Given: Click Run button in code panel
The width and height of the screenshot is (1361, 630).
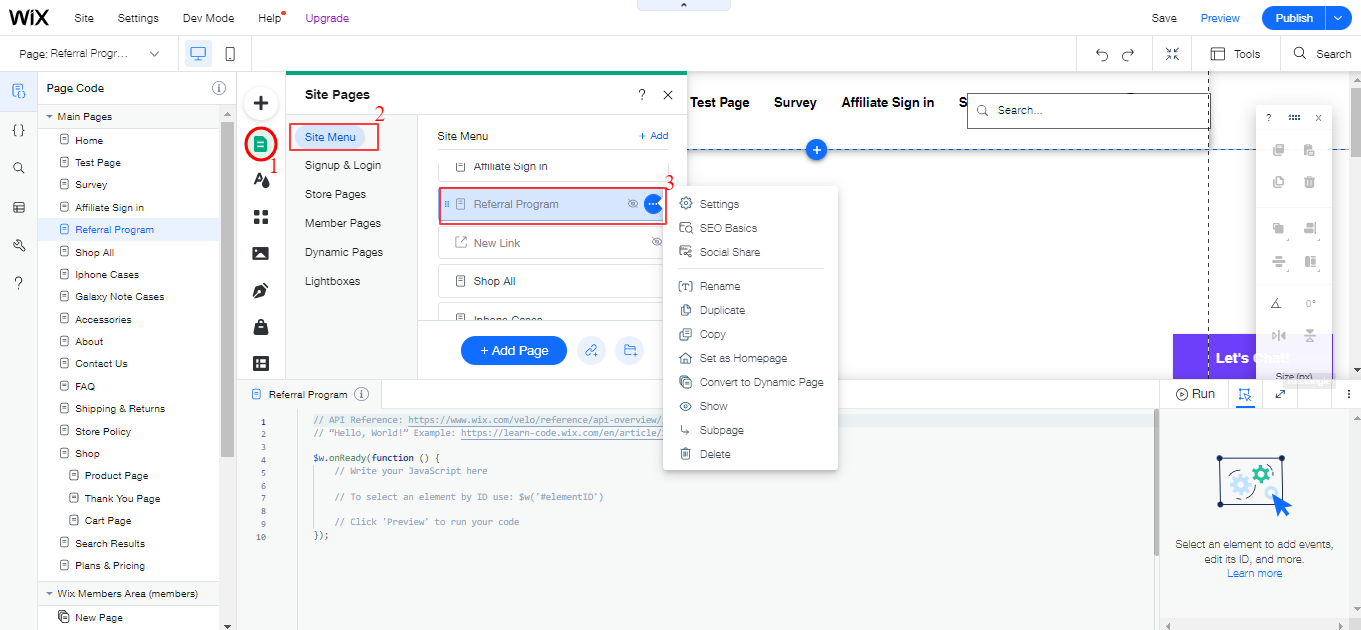Looking at the screenshot, I should coord(1195,394).
